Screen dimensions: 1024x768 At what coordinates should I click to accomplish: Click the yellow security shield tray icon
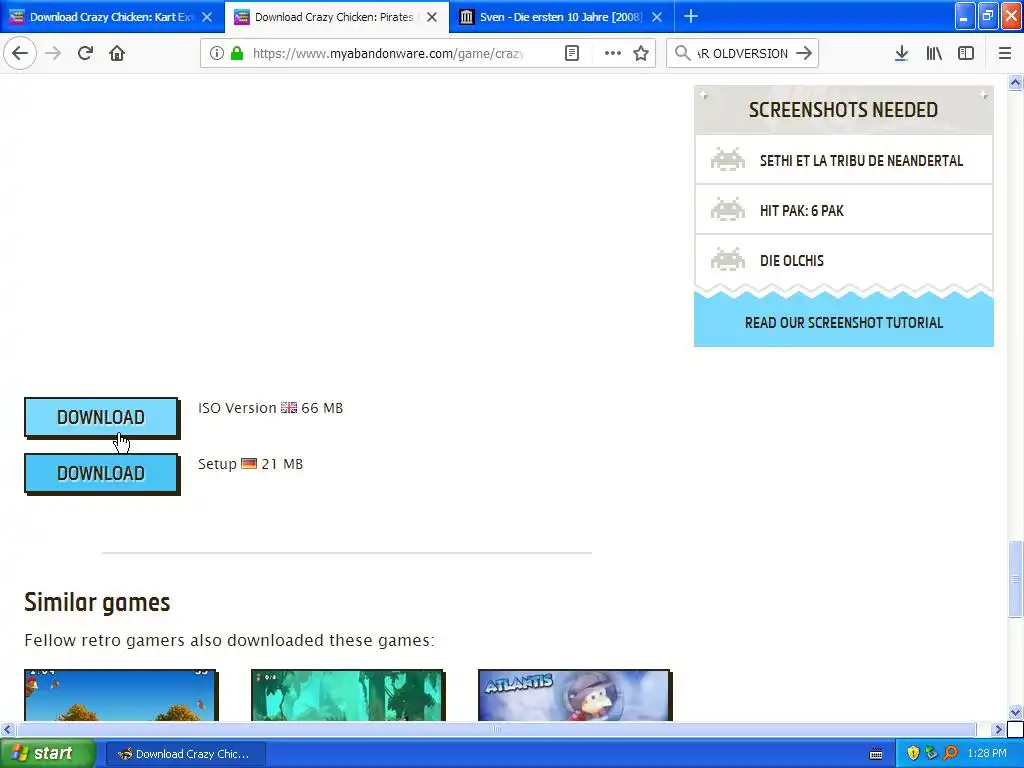click(x=913, y=754)
